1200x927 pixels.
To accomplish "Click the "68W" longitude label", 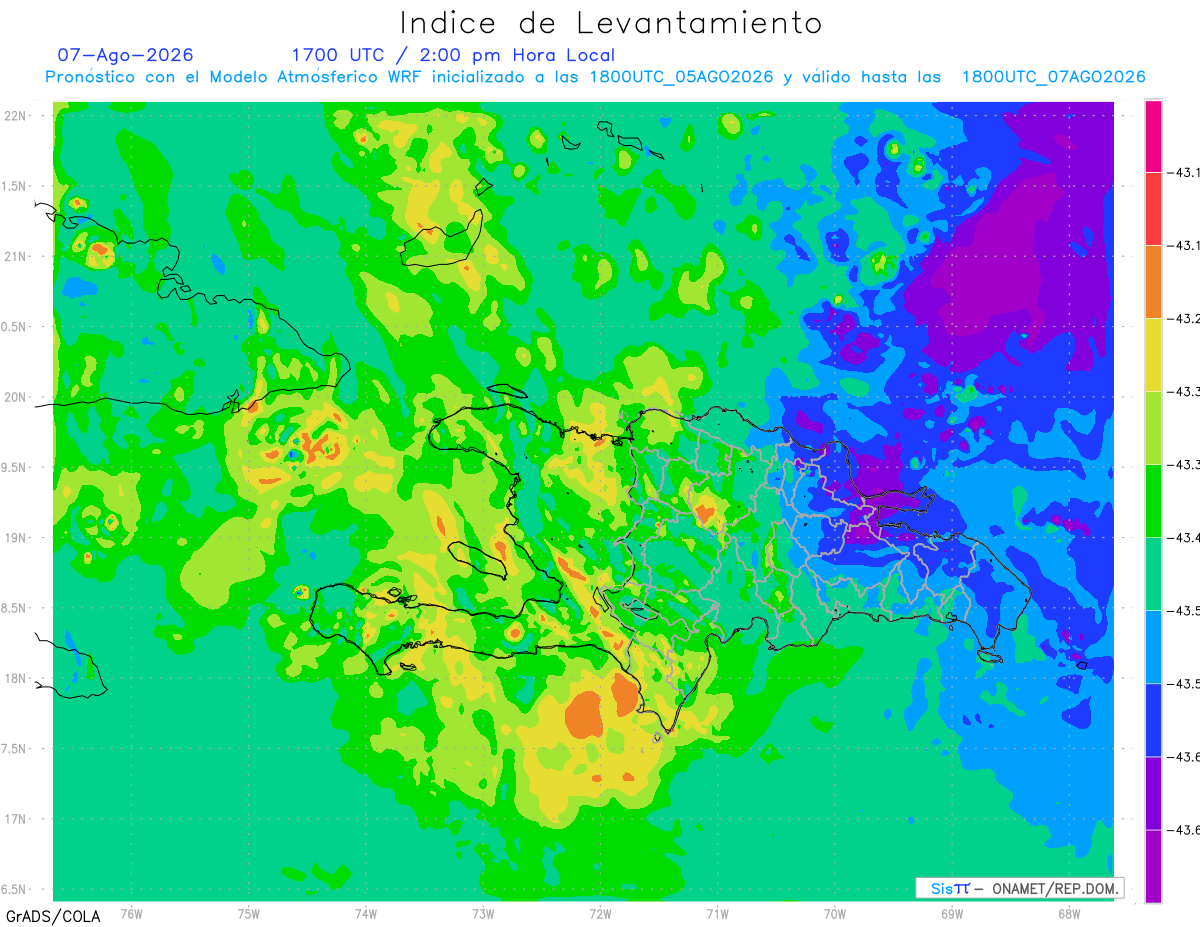I will tap(1069, 913).
